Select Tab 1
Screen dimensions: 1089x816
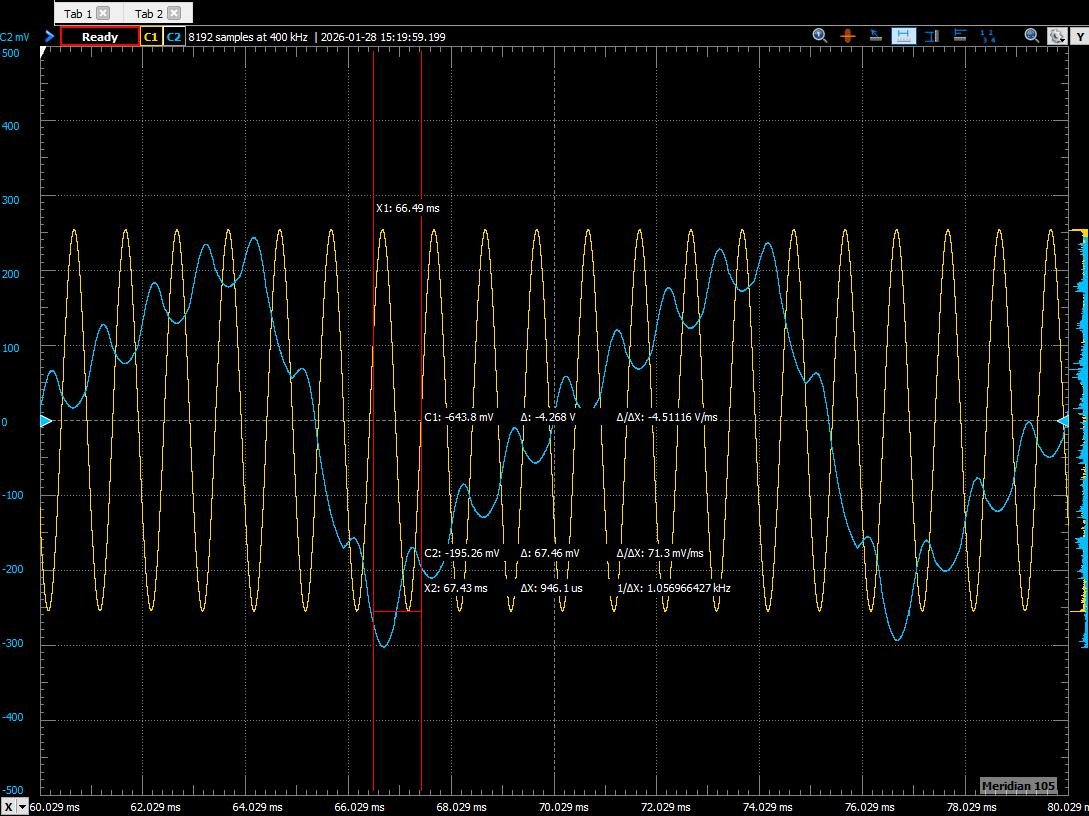(x=78, y=13)
